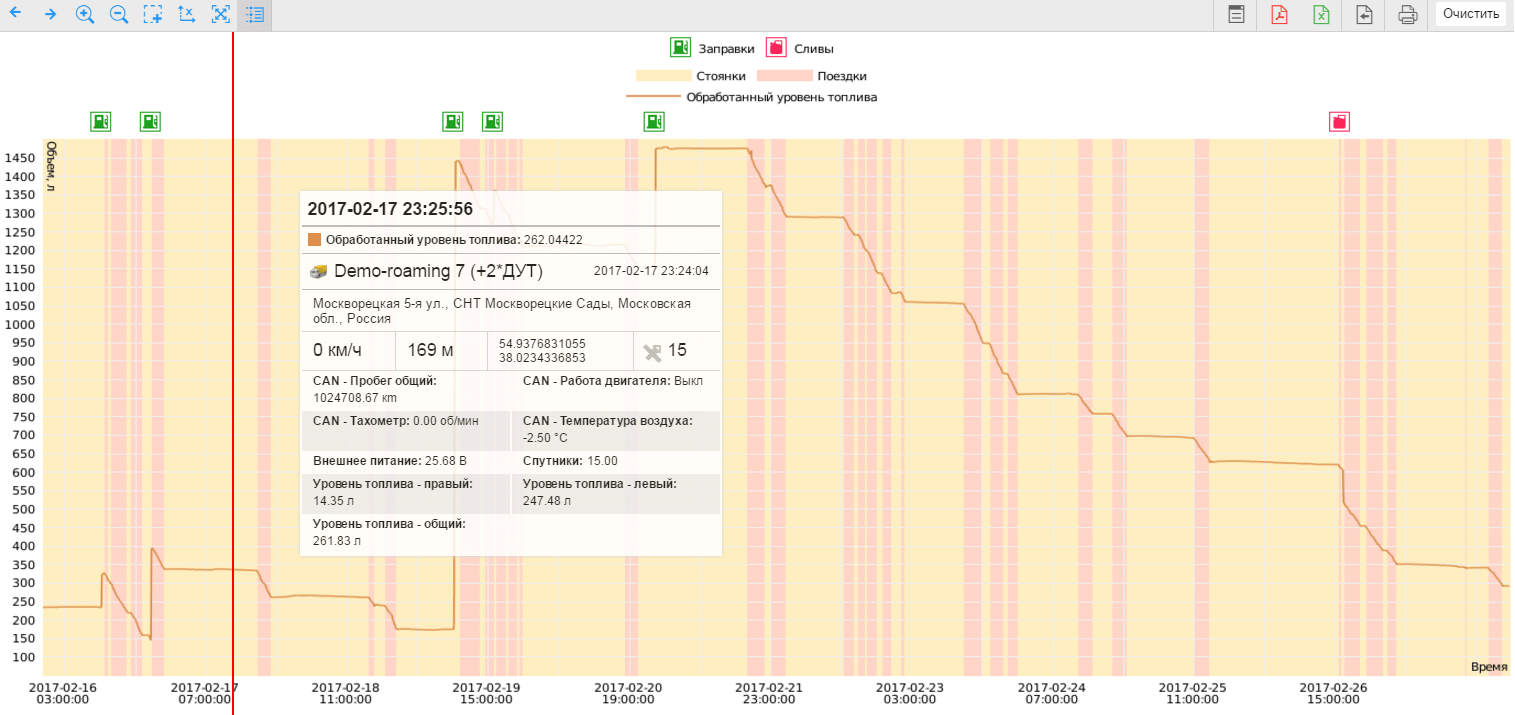Zoom in on the chart
Viewport: 1515px width, 715px height.
(x=85, y=14)
